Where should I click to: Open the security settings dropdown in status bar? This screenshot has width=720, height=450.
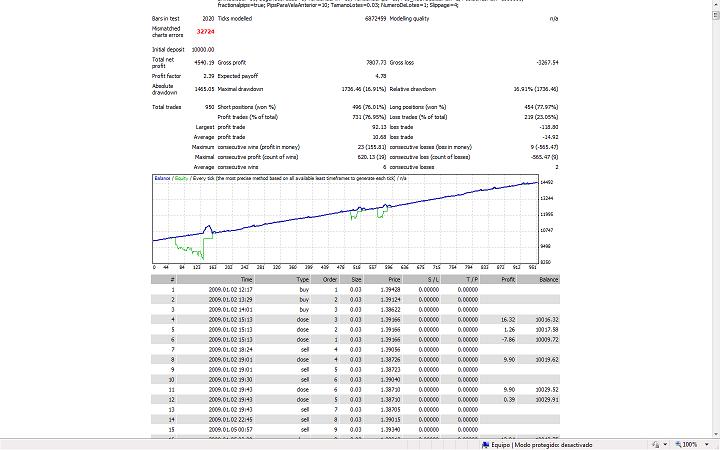click(x=664, y=443)
